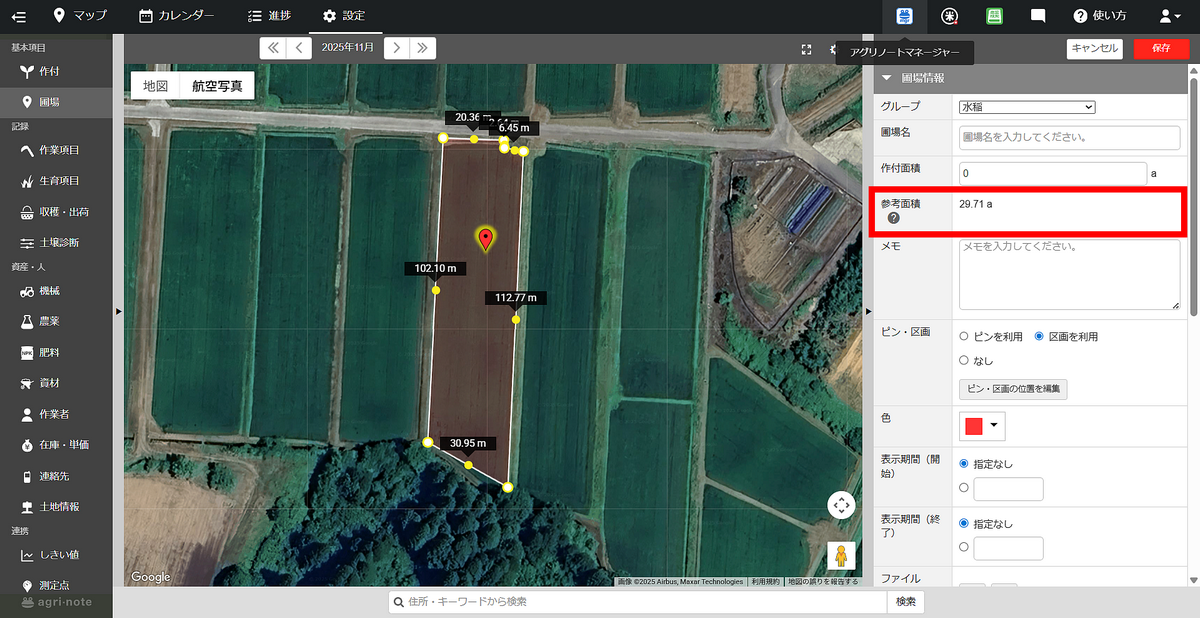This screenshot has height=618, width=1200.
Task: Switch map to 地図 view
Action: pos(155,86)
